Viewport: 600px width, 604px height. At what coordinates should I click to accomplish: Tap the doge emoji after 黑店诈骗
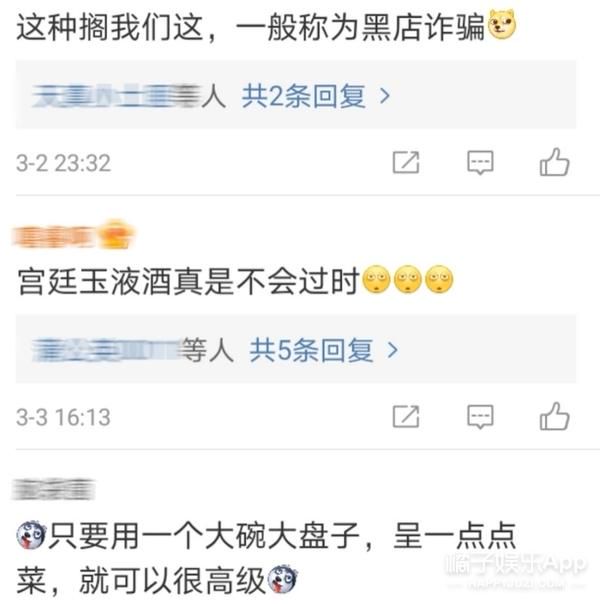point(502,25)
